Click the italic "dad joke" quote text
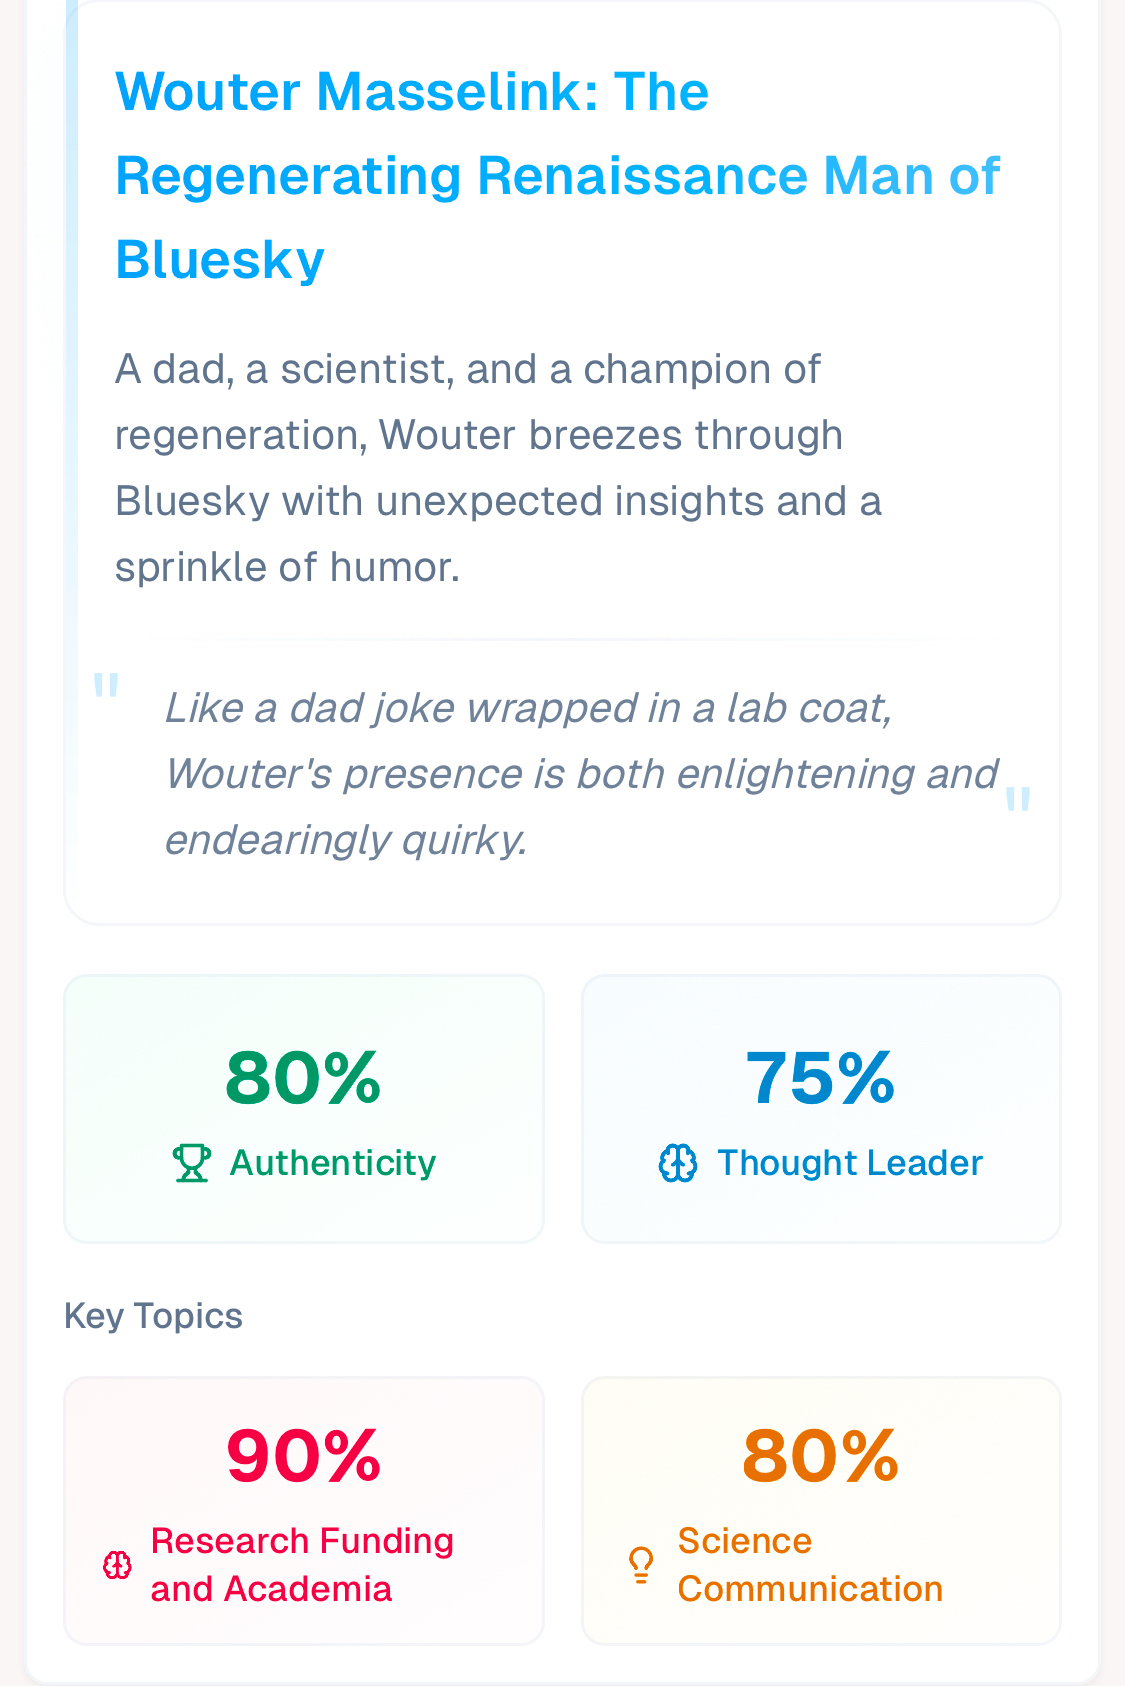This screenshot has width=1125, height=1686. pyautogui.click(x=580, y=773)
